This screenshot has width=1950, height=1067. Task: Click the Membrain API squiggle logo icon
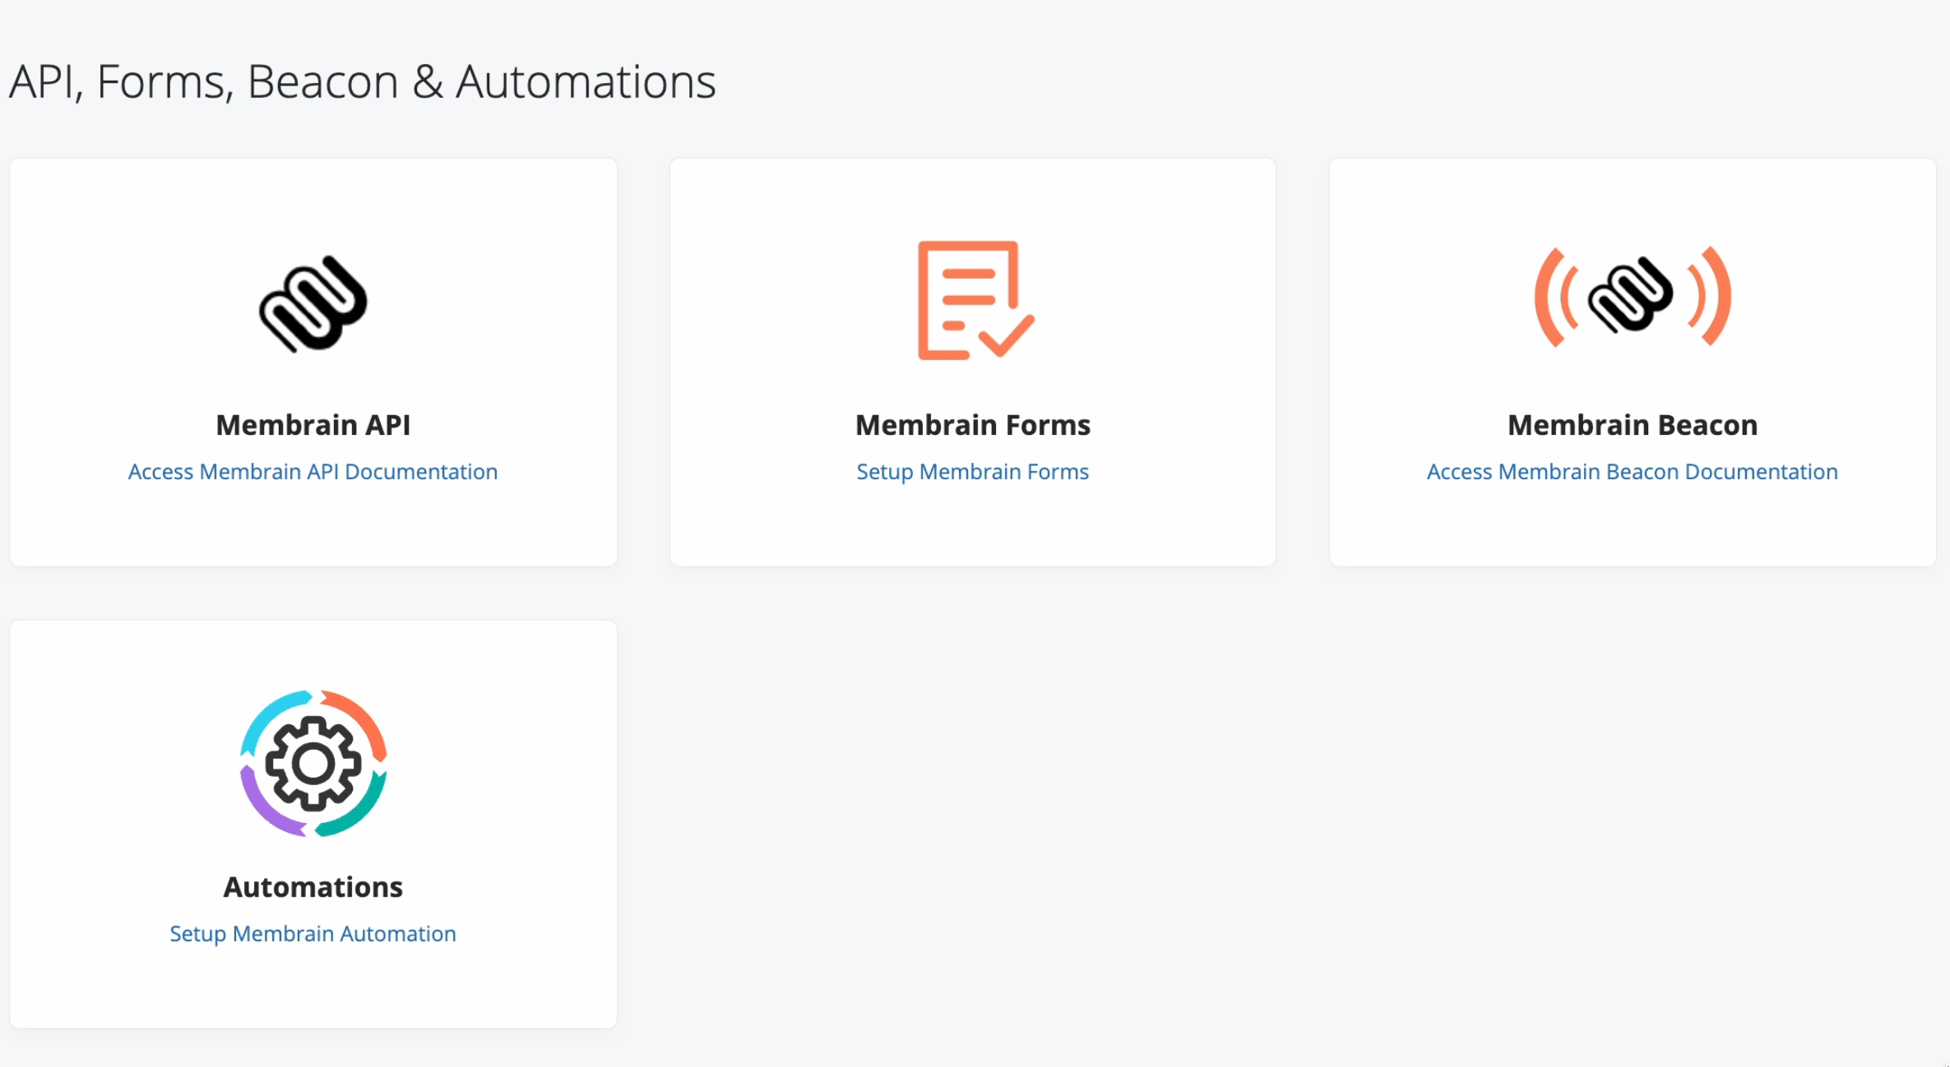pos(313,306)
